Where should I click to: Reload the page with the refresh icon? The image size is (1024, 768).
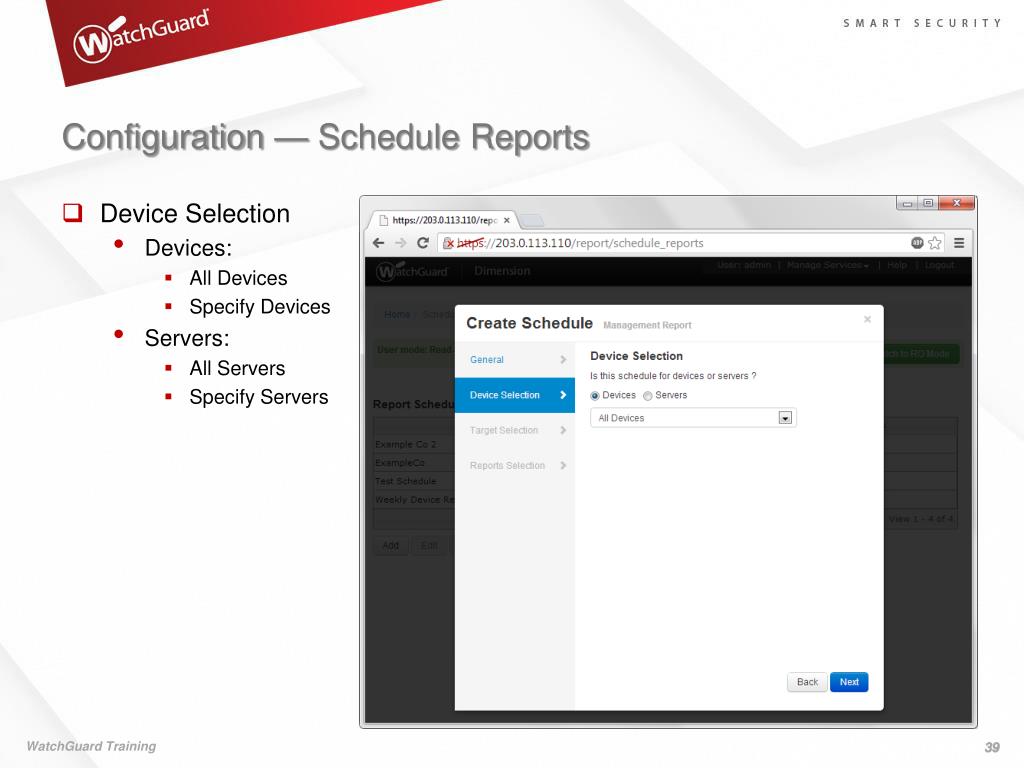point(423,243)
